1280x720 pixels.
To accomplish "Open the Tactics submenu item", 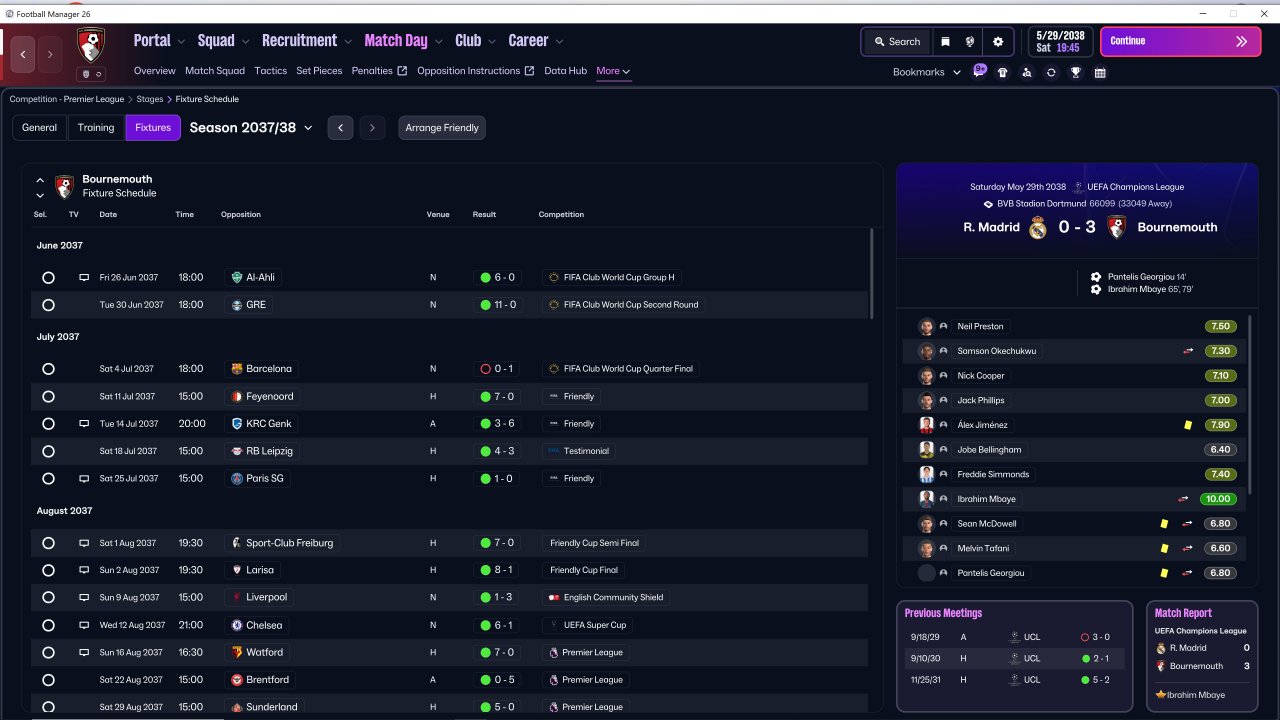I will point(271,71).
